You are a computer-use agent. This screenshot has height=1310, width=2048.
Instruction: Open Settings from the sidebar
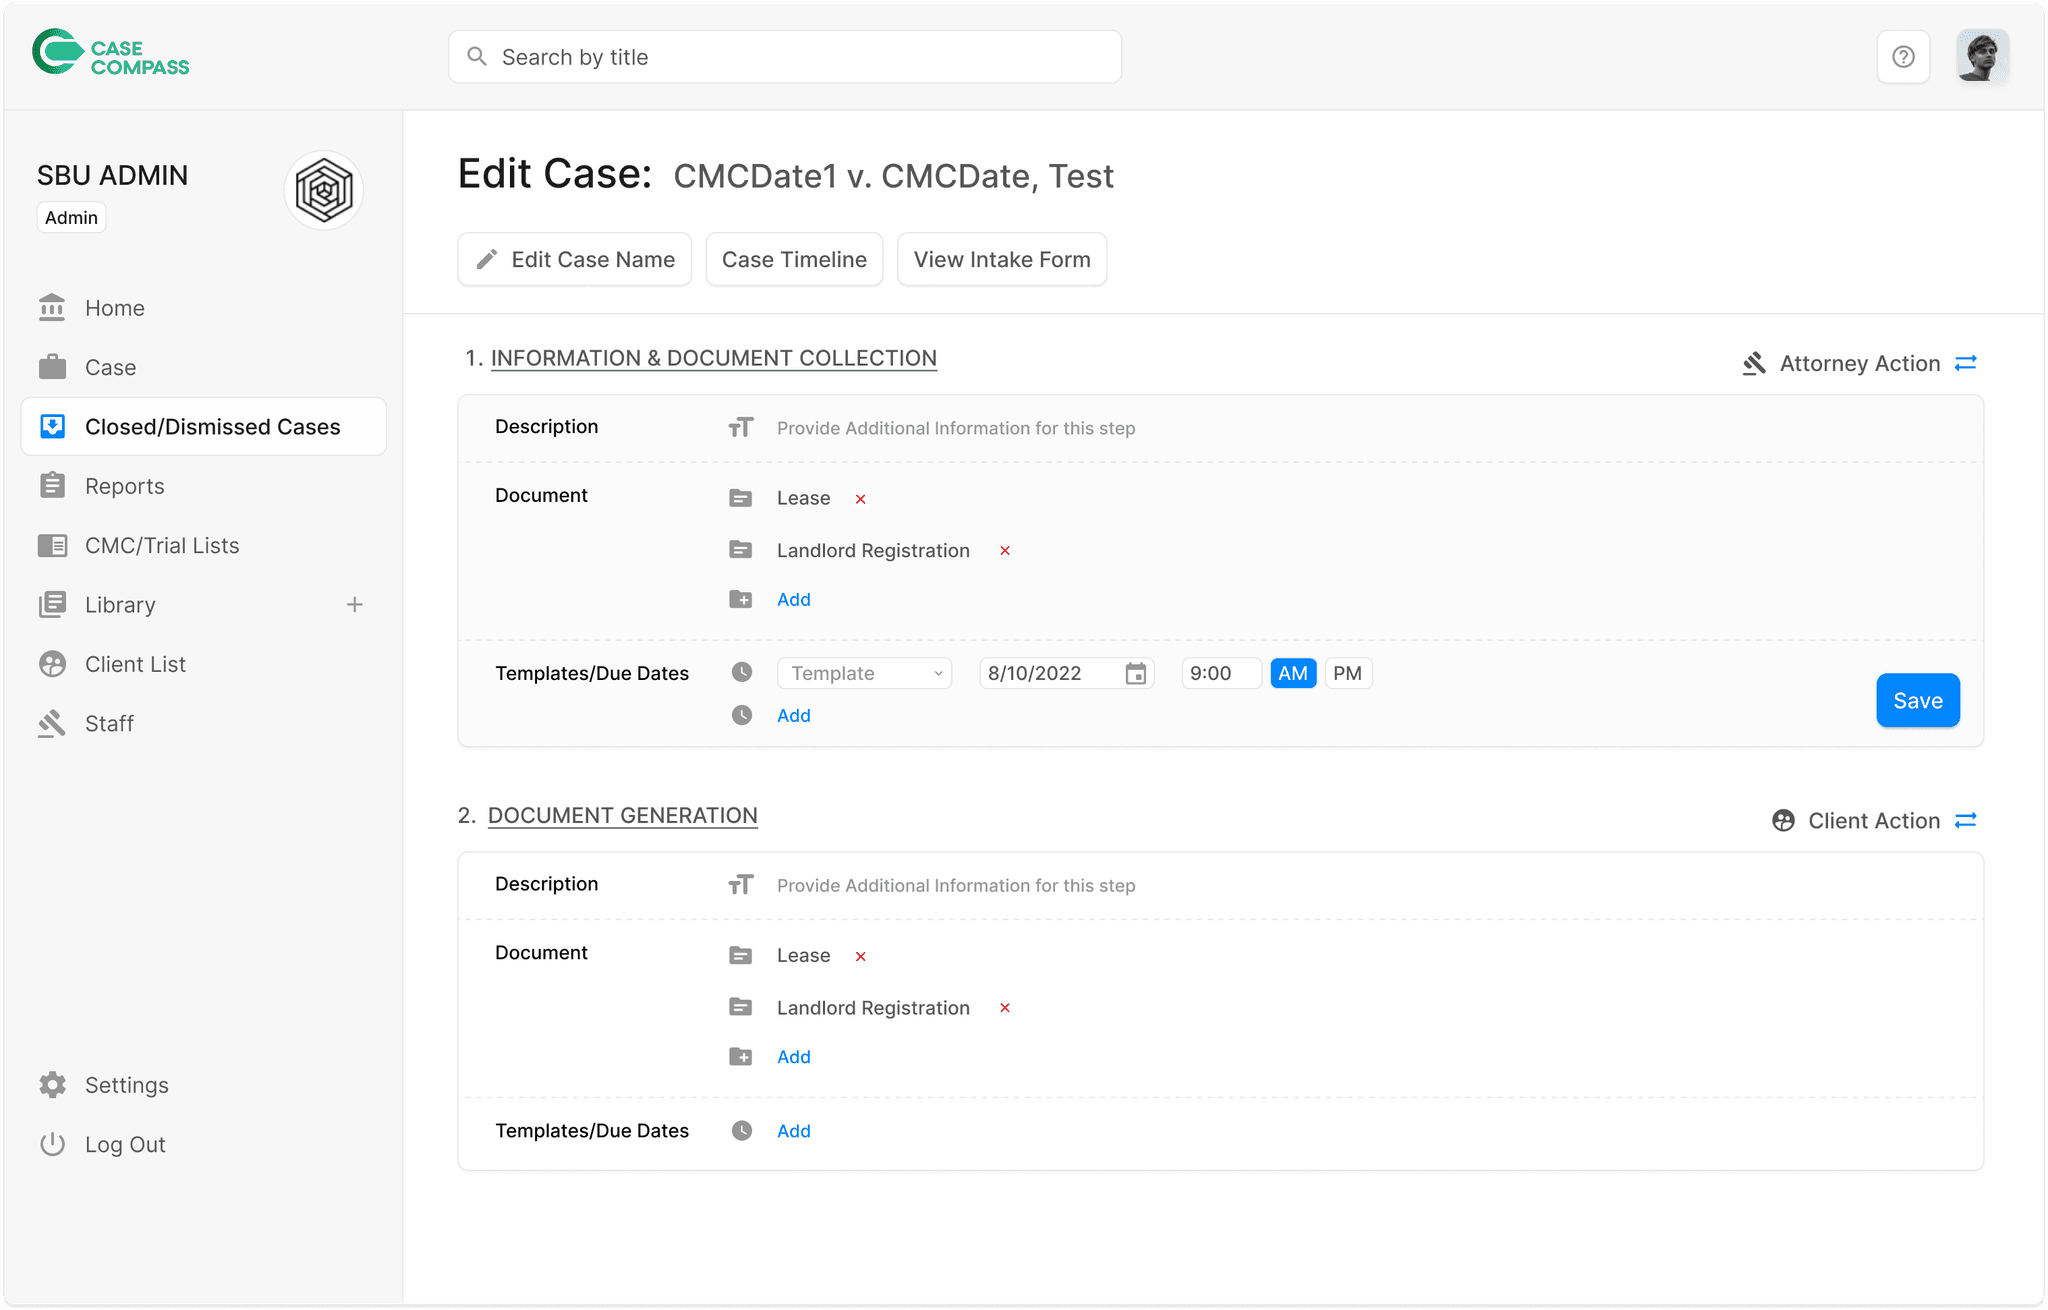(127, 1085)
